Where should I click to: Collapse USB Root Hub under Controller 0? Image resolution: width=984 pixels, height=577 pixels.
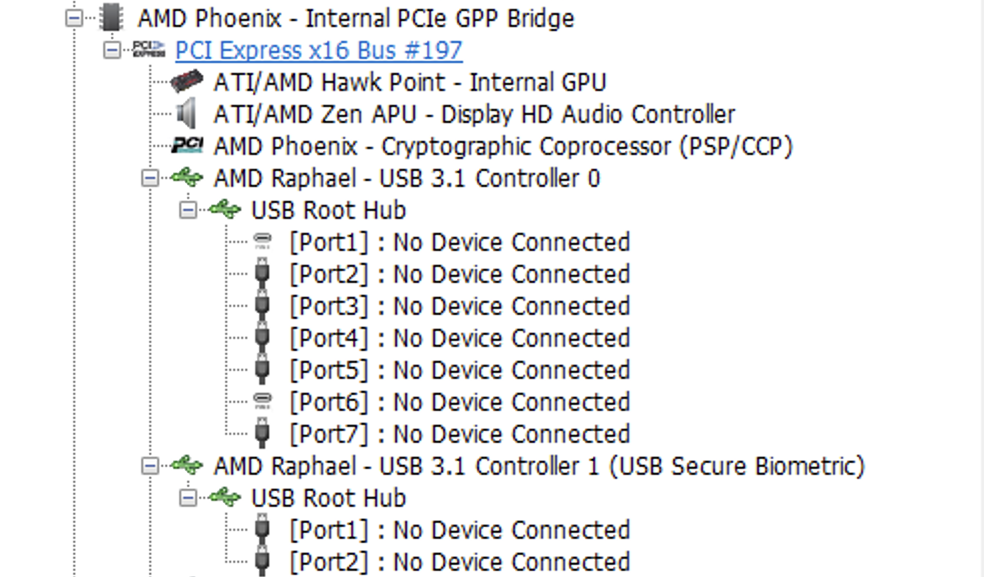click(x=188, y=210)
